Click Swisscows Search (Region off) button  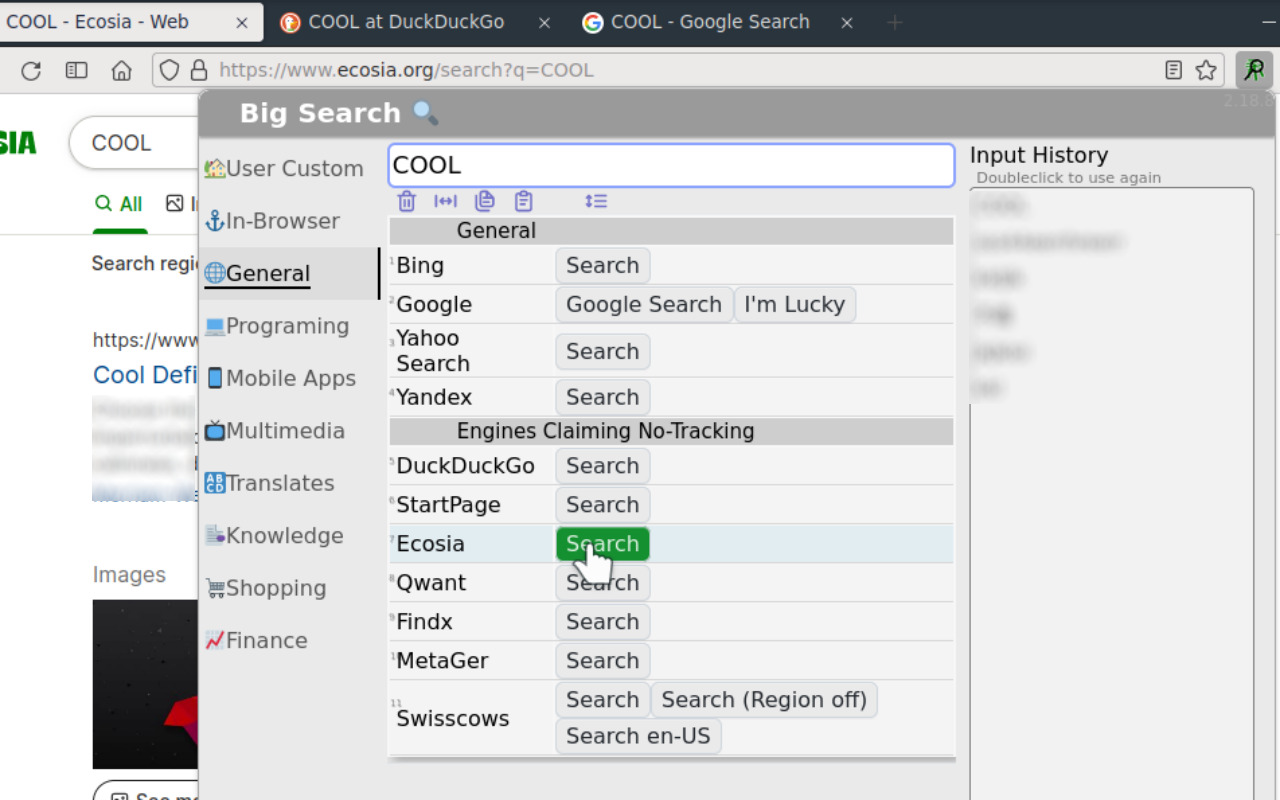[764, 700]
